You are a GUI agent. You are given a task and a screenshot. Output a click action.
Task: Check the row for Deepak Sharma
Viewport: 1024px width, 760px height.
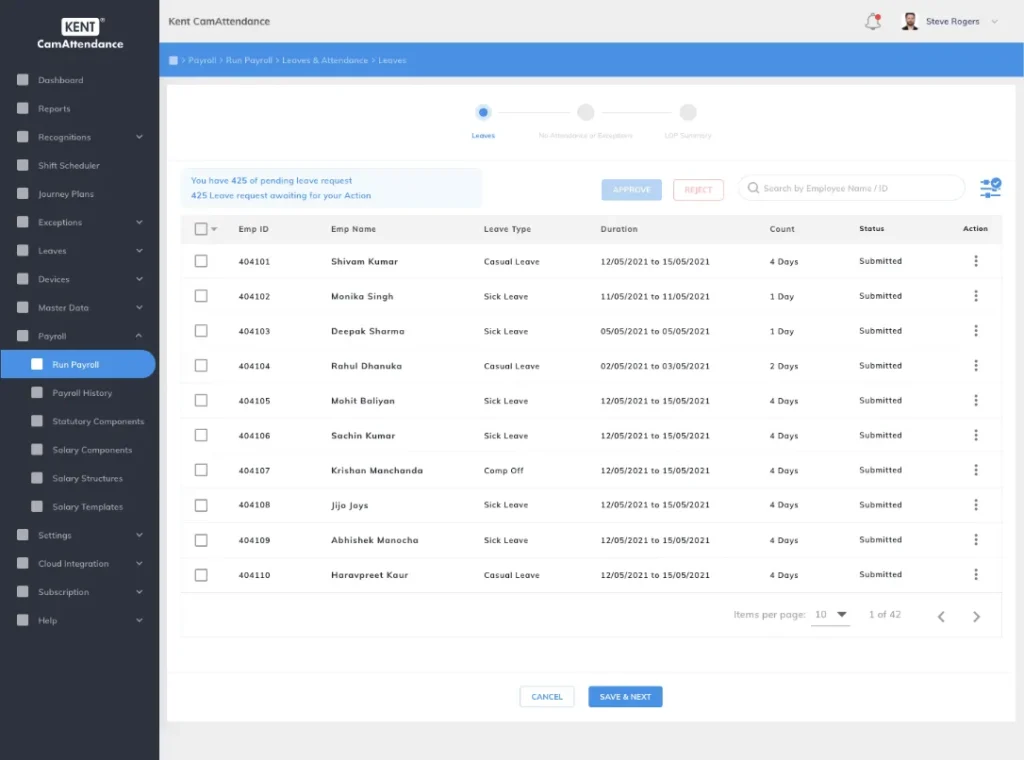coord(201,331)
